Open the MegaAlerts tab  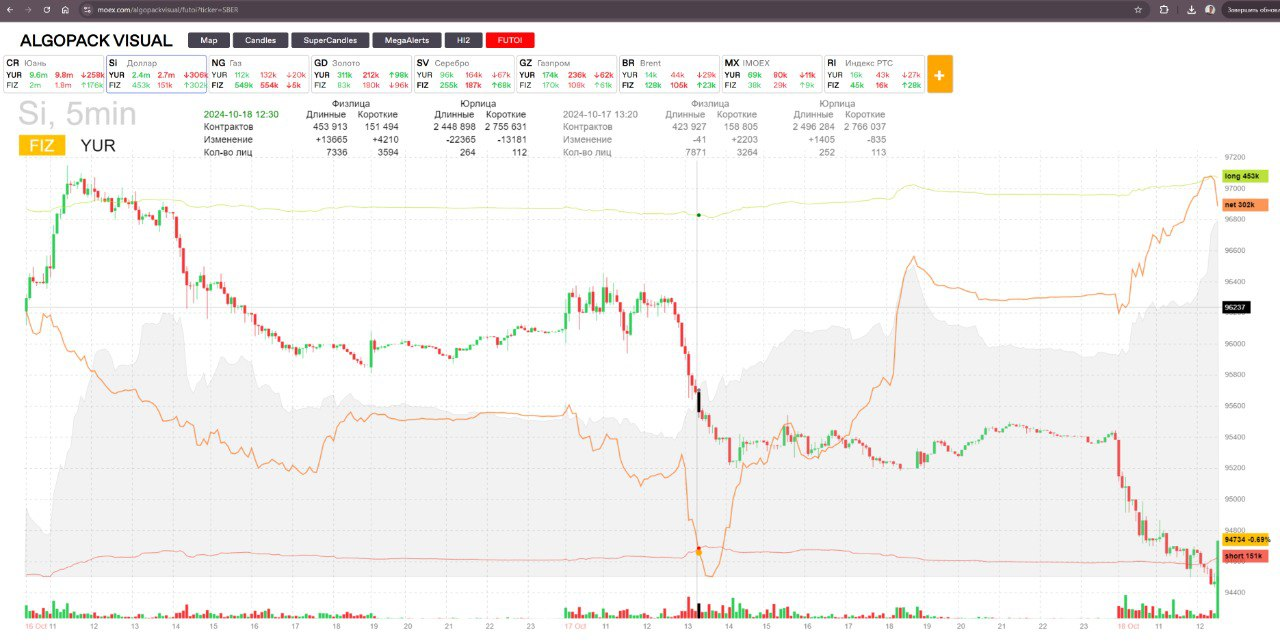coord(405,41)
